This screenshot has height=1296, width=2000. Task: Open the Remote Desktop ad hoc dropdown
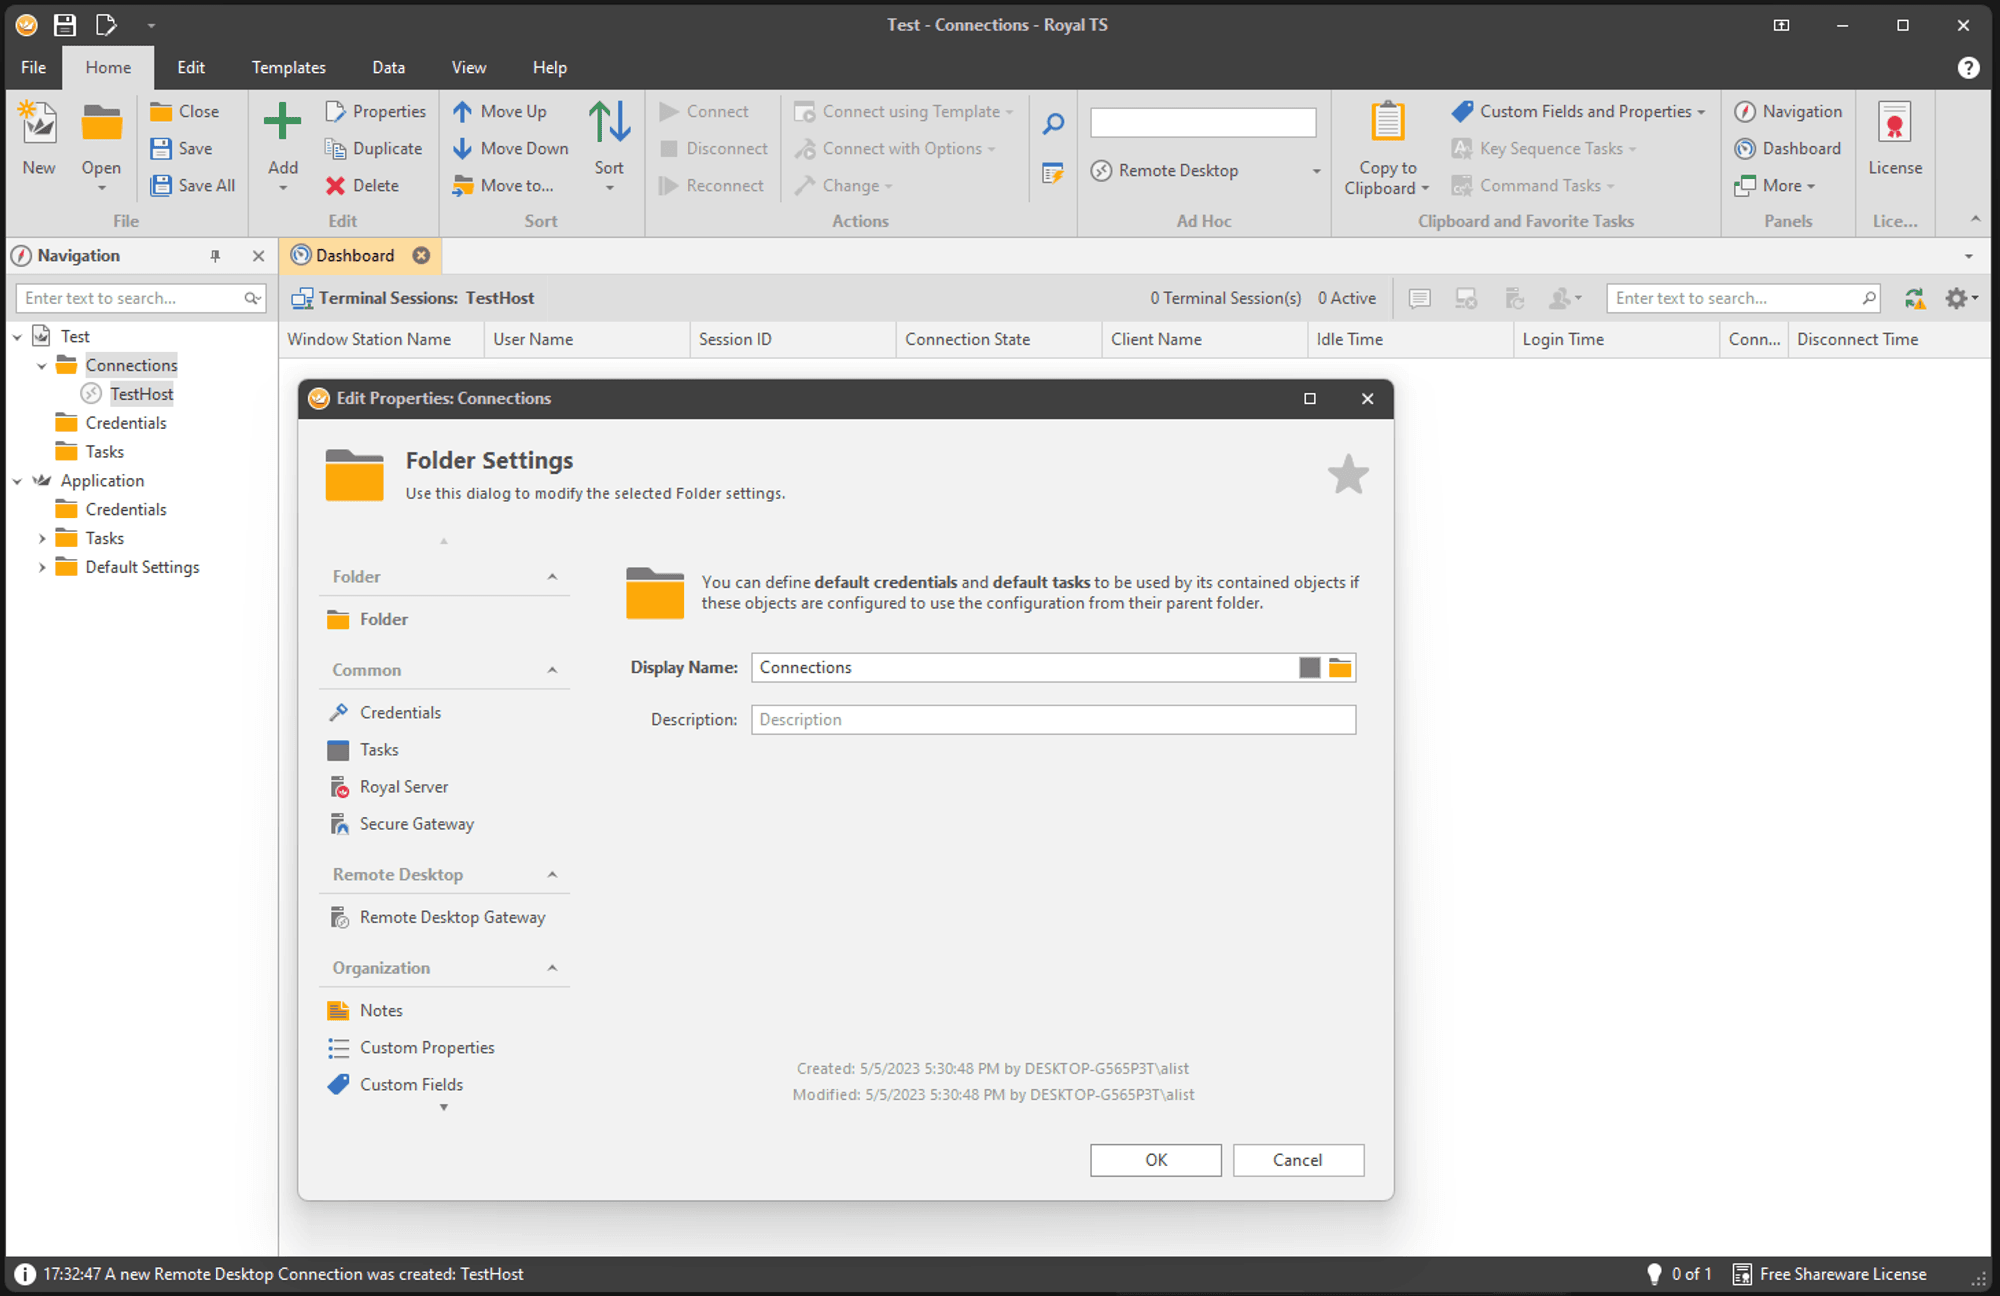coord(1316,171)
